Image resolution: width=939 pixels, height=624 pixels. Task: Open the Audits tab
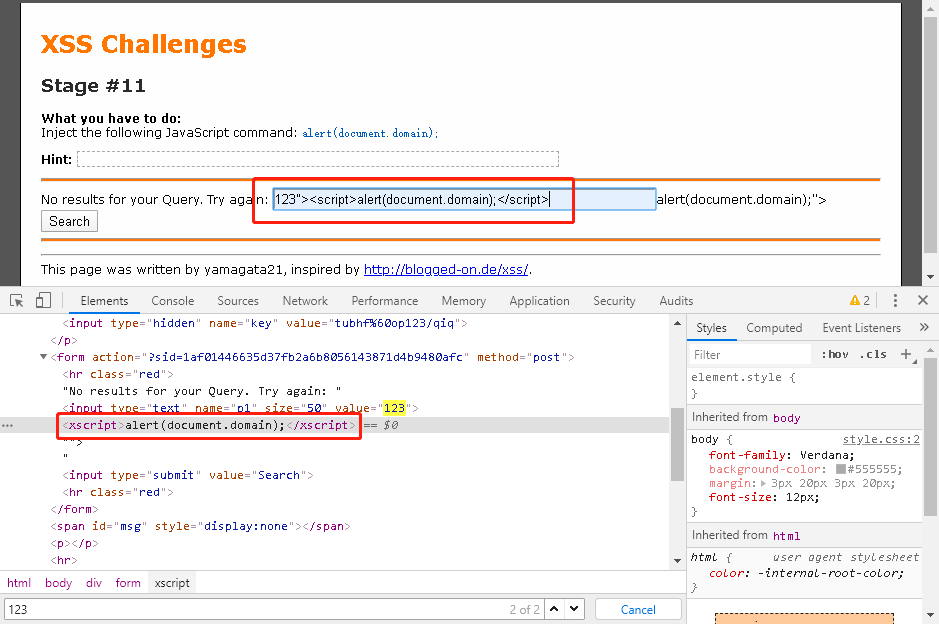click(x=676, y=301)
